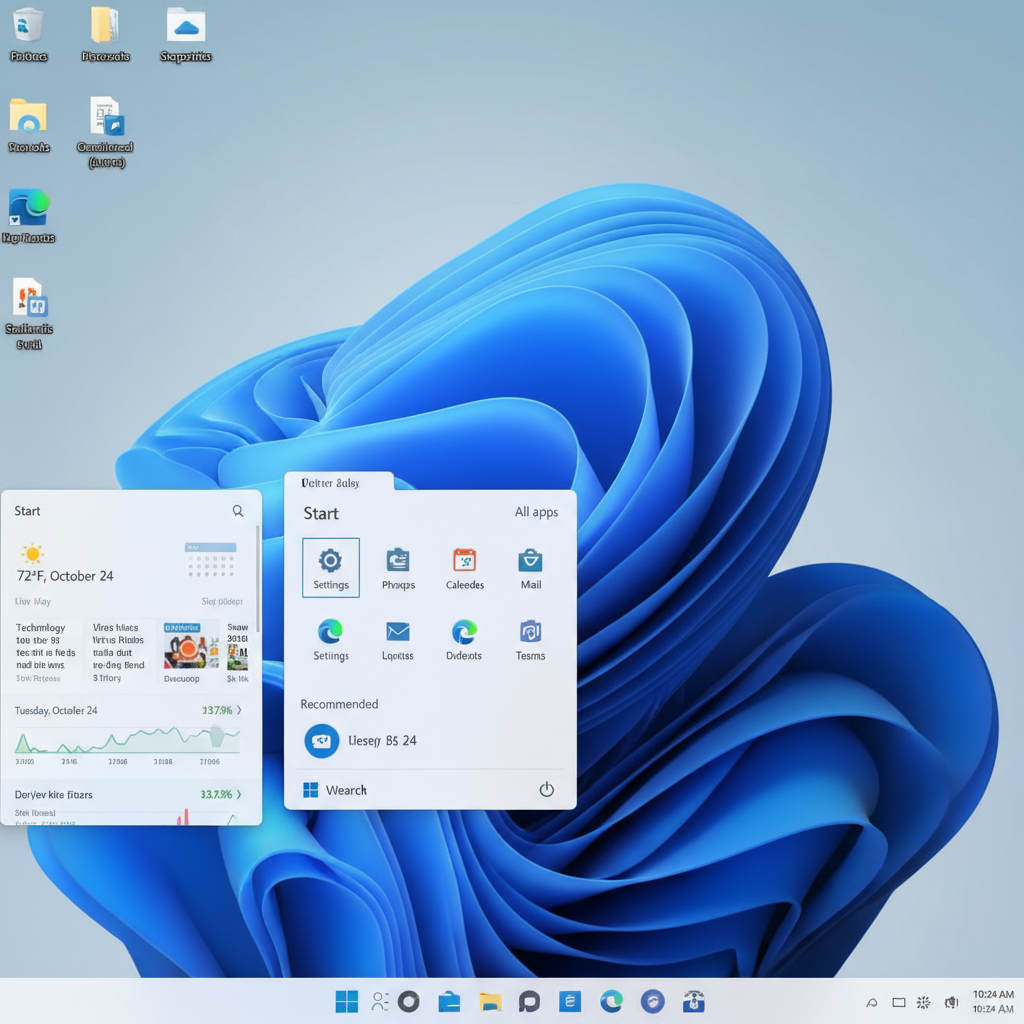
Task: Click the widgets panel scrollbar
Action: (258, 578)
